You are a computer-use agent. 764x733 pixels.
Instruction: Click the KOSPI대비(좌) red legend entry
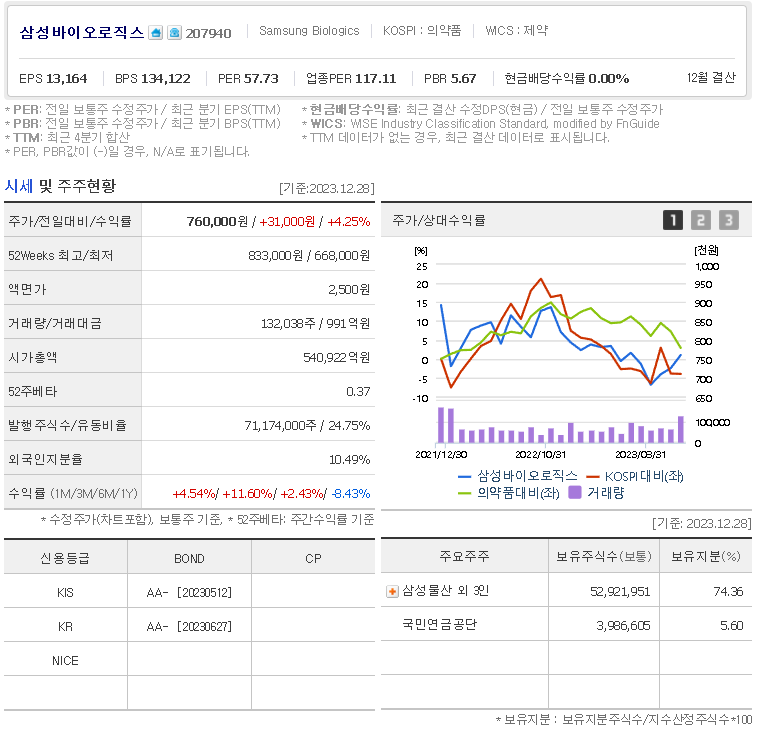click(635, 476)
